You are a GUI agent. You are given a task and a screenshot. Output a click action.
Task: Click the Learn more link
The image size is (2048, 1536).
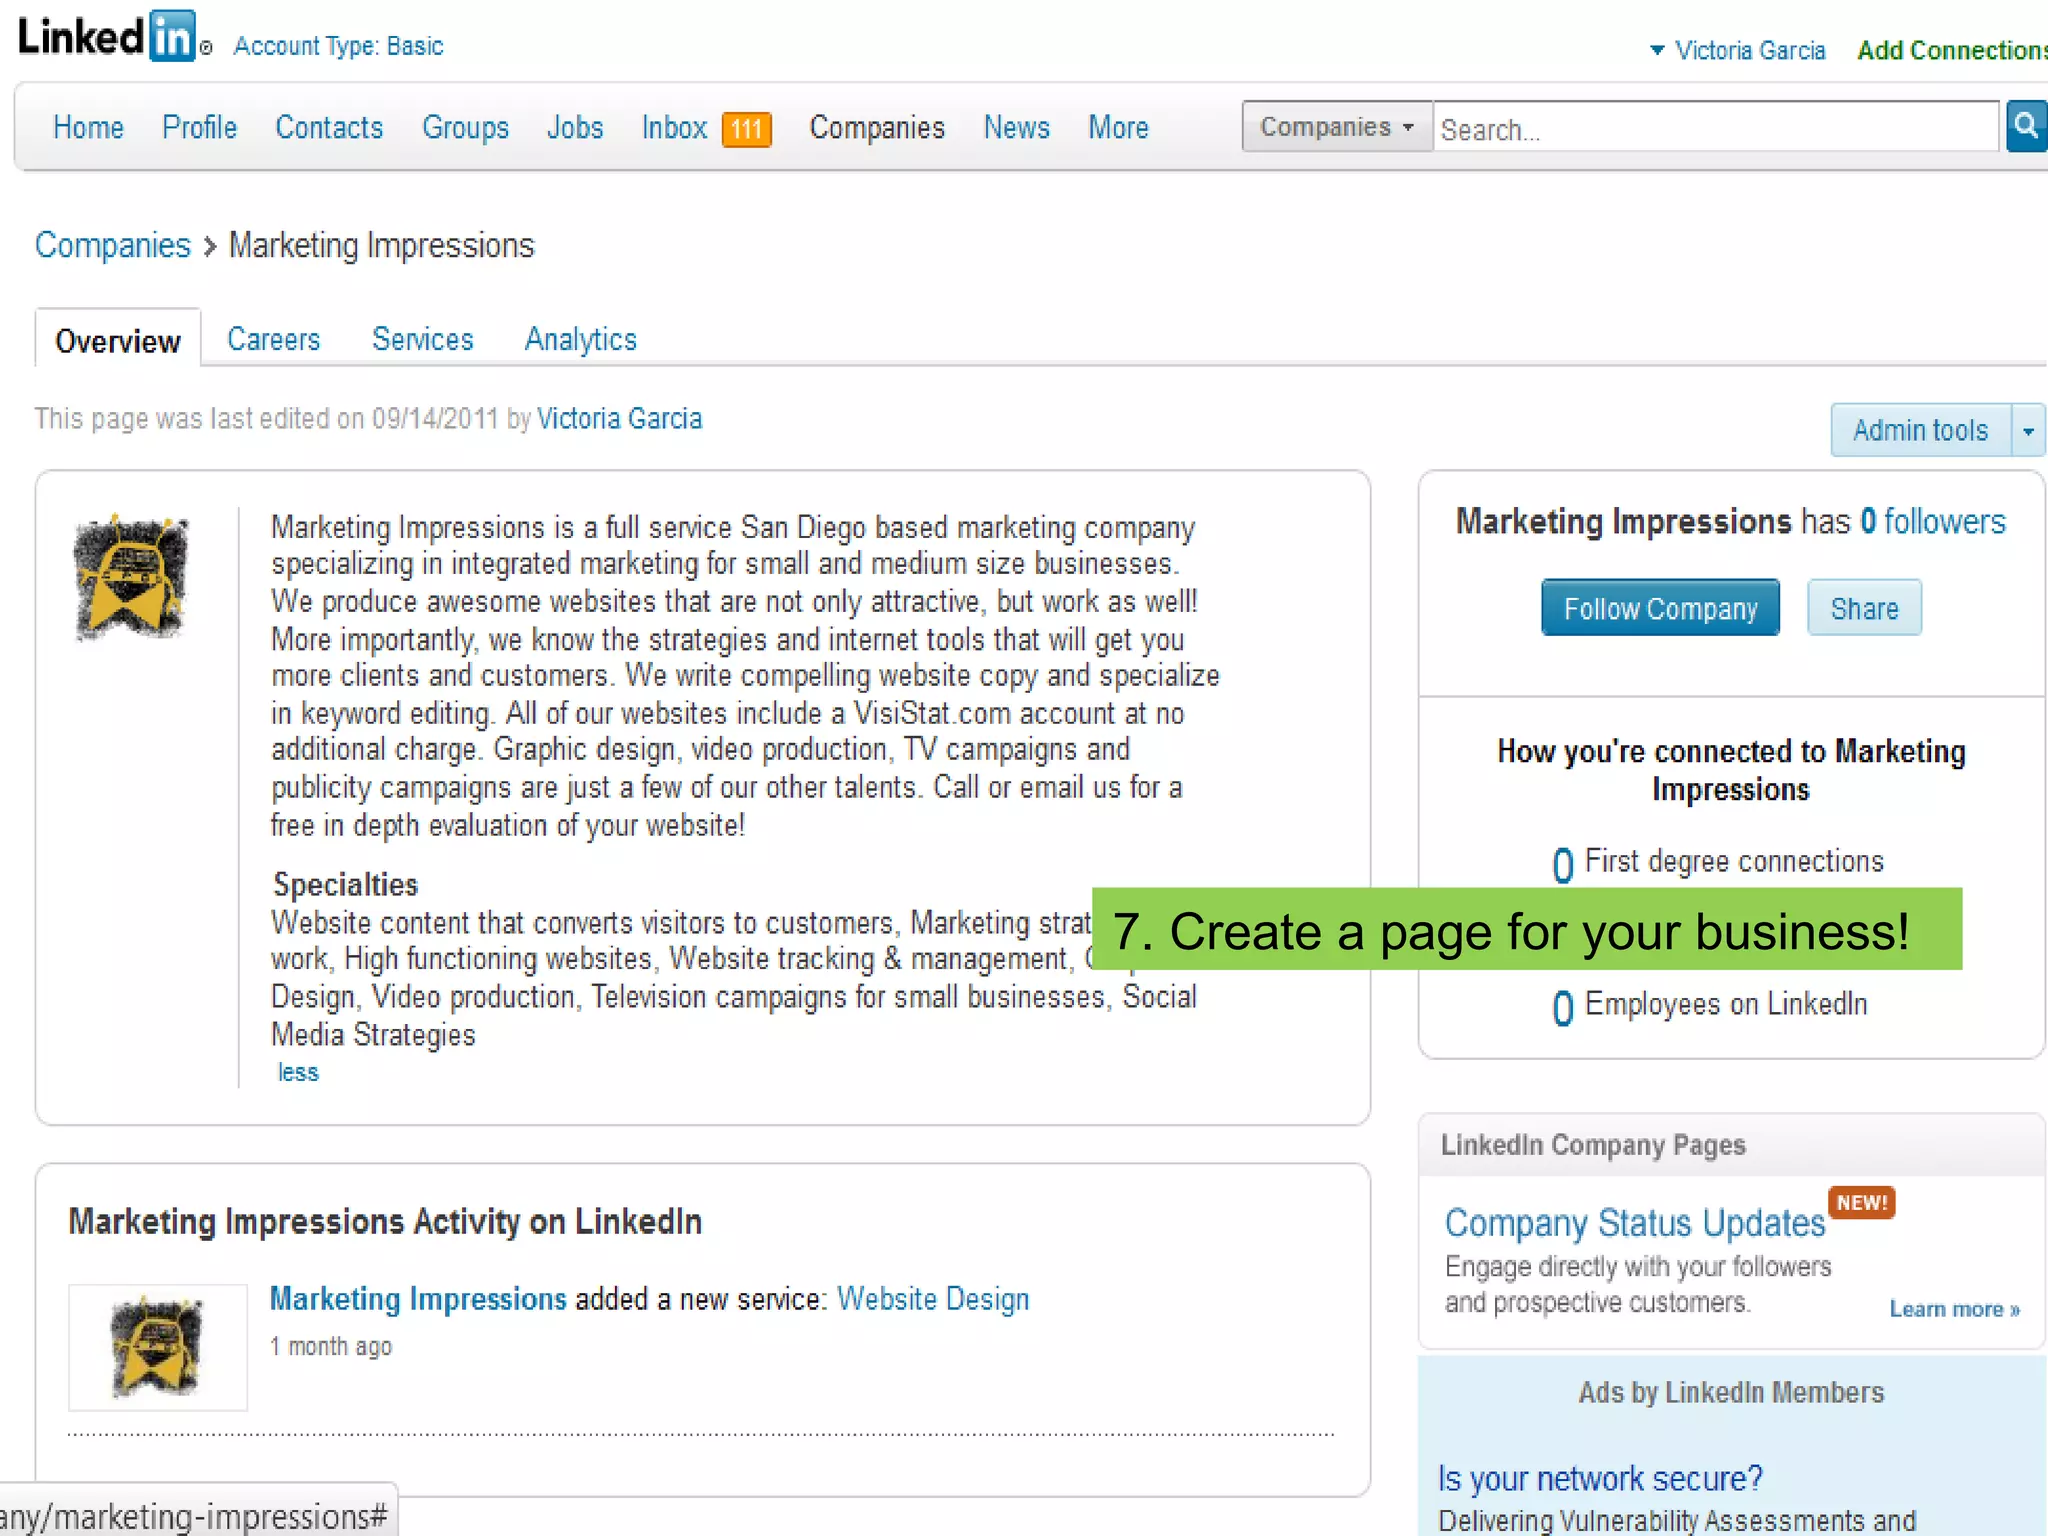(1954, 1309)
